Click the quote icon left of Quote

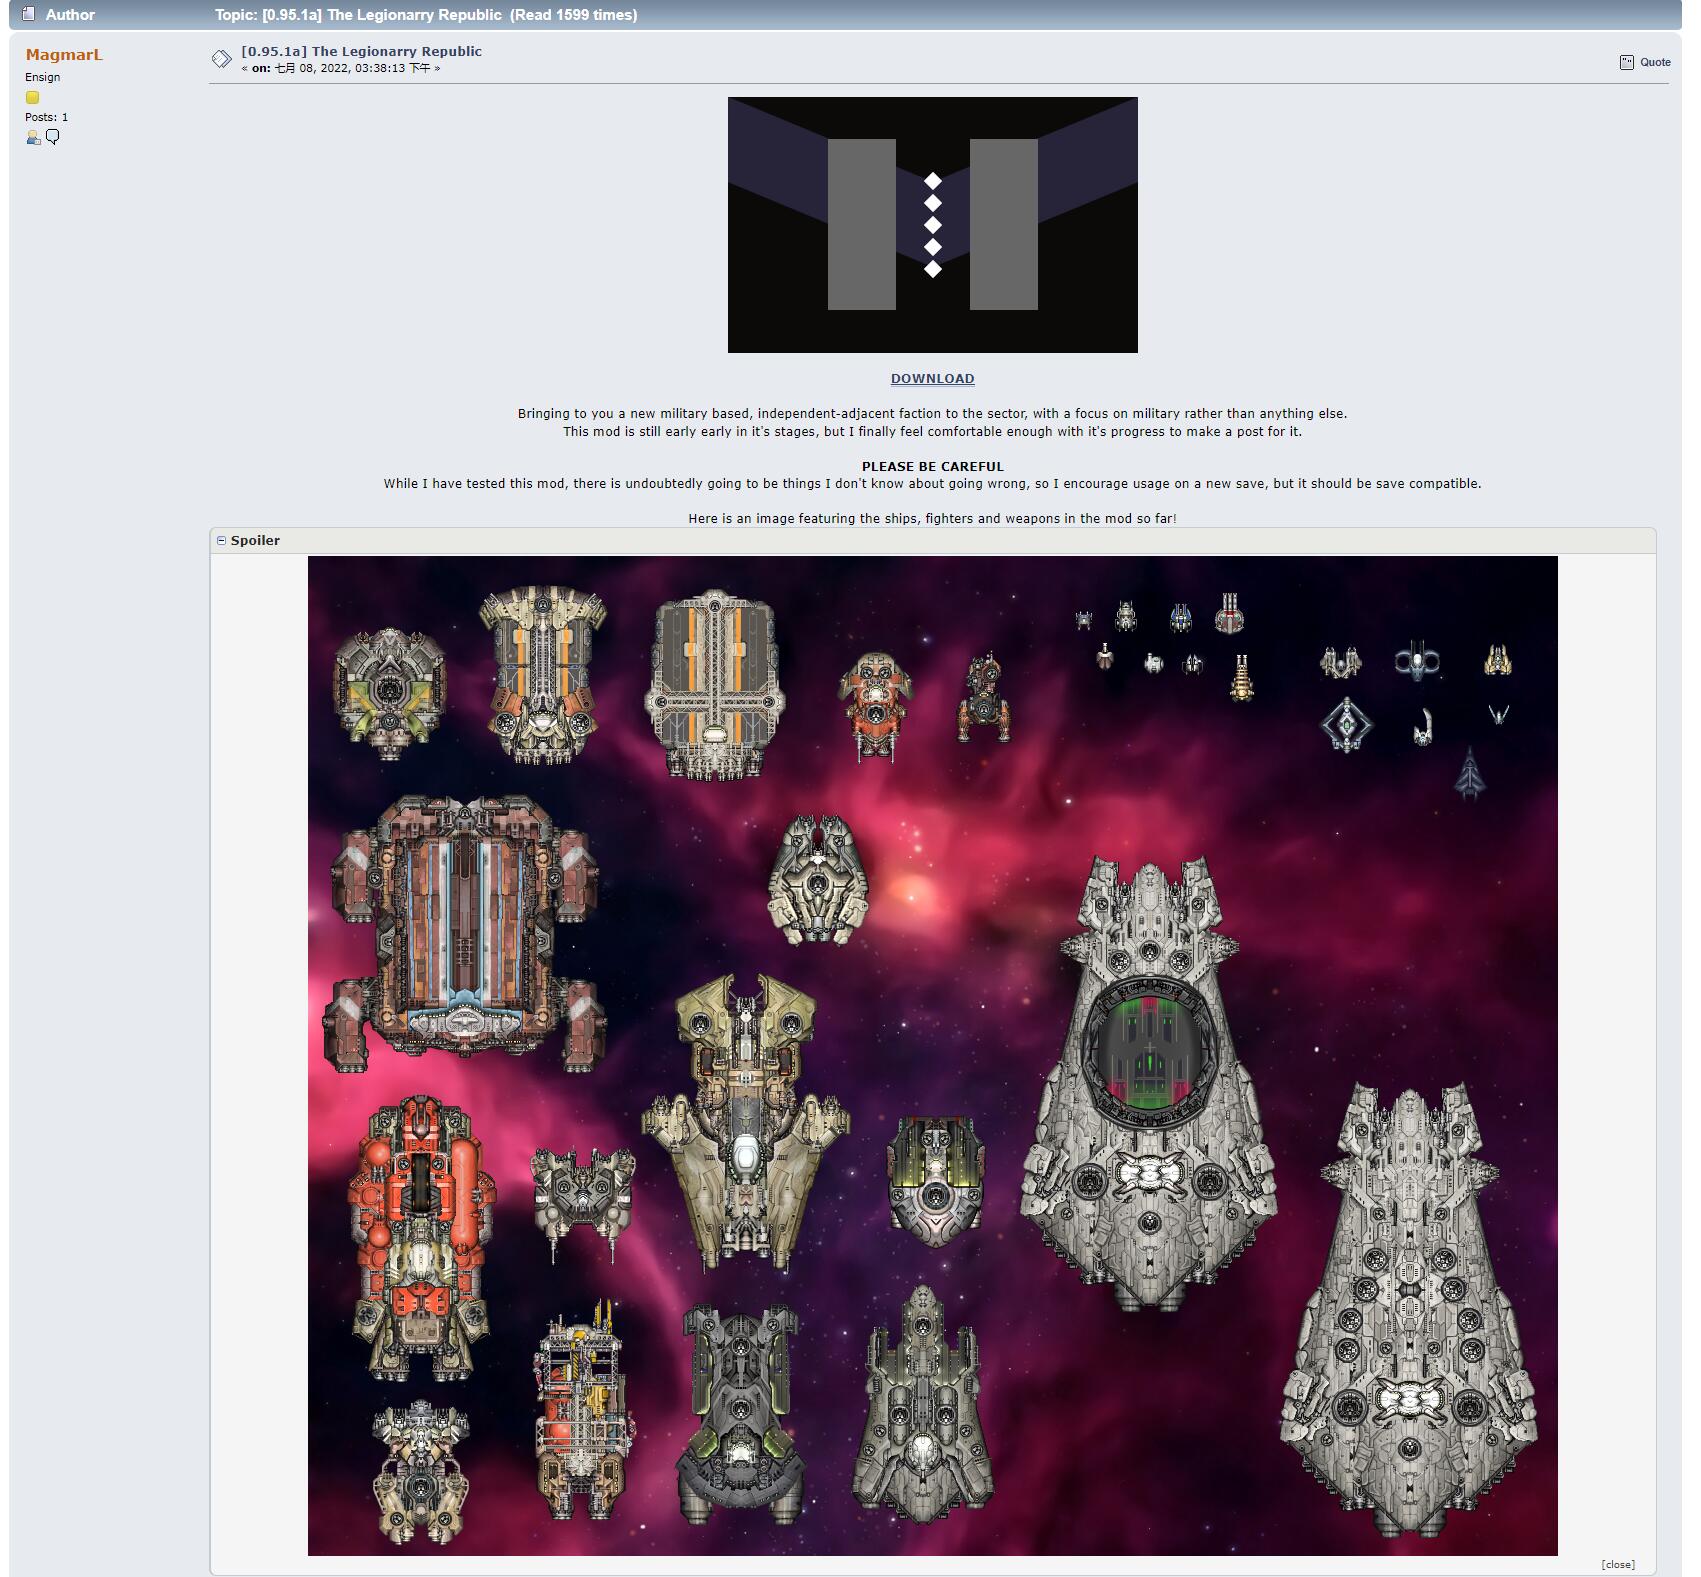pos(1626,62)
